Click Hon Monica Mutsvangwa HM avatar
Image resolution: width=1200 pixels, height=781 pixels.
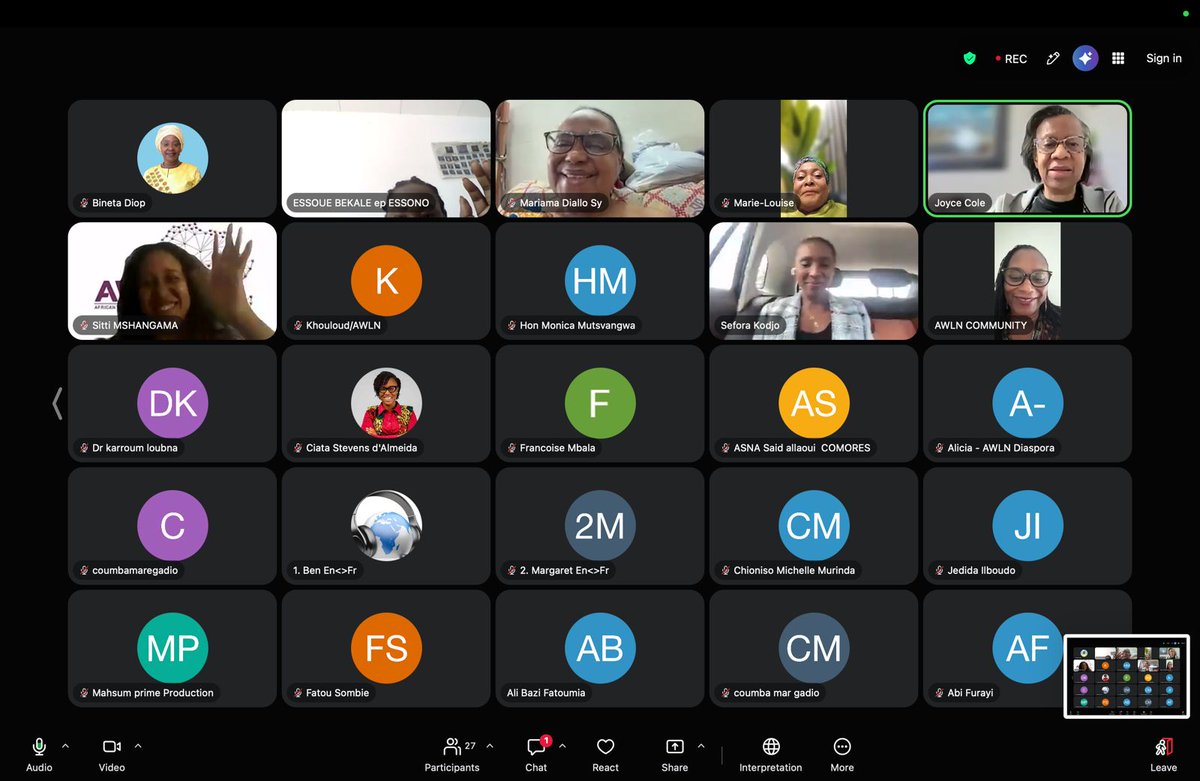click(600, 281)
